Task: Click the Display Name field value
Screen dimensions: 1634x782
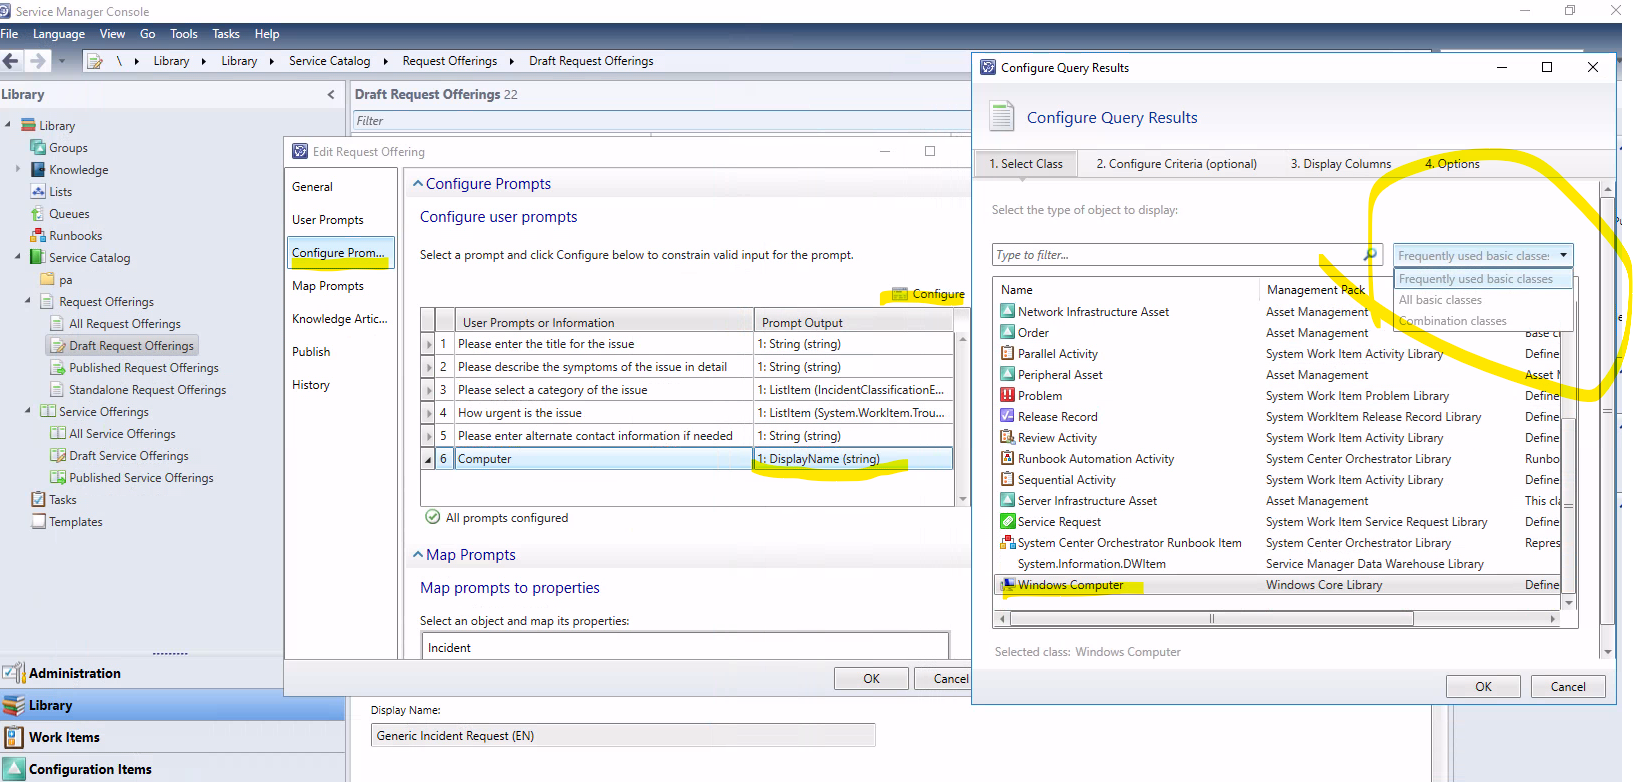Action: (623, 735)
